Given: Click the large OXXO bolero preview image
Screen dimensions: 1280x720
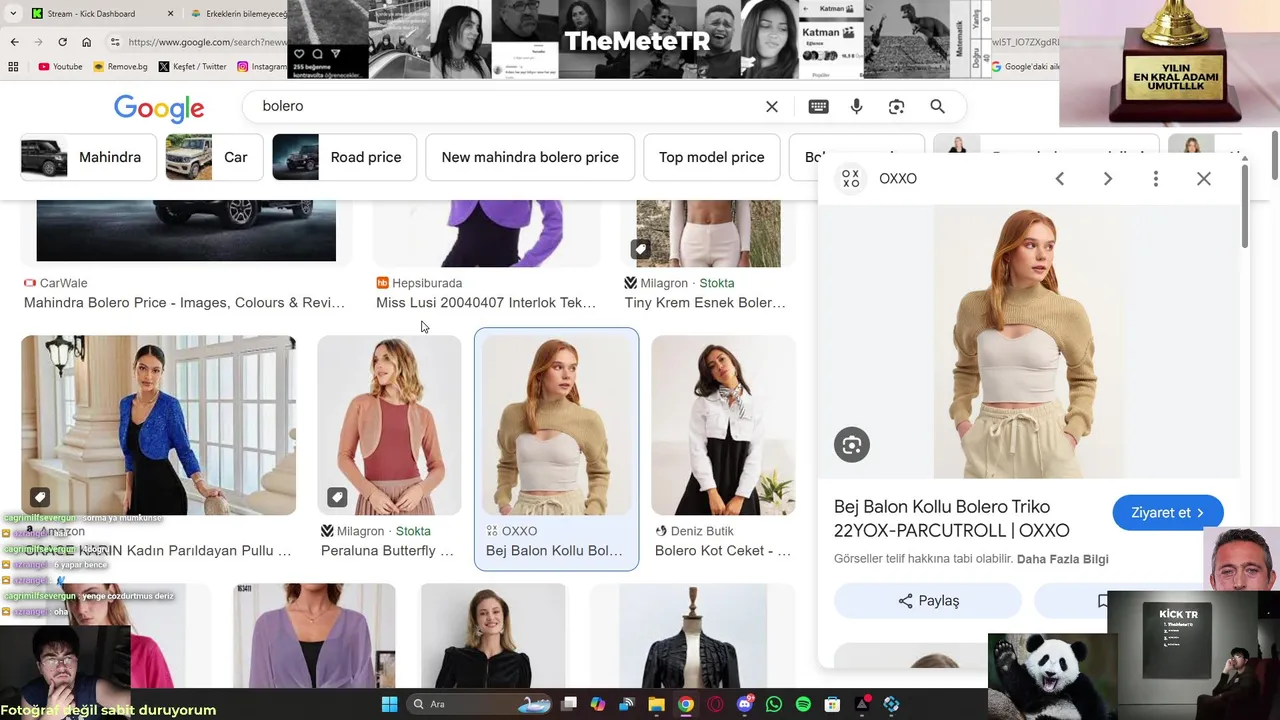Looking at the screenshot, I should point(1029,342).
